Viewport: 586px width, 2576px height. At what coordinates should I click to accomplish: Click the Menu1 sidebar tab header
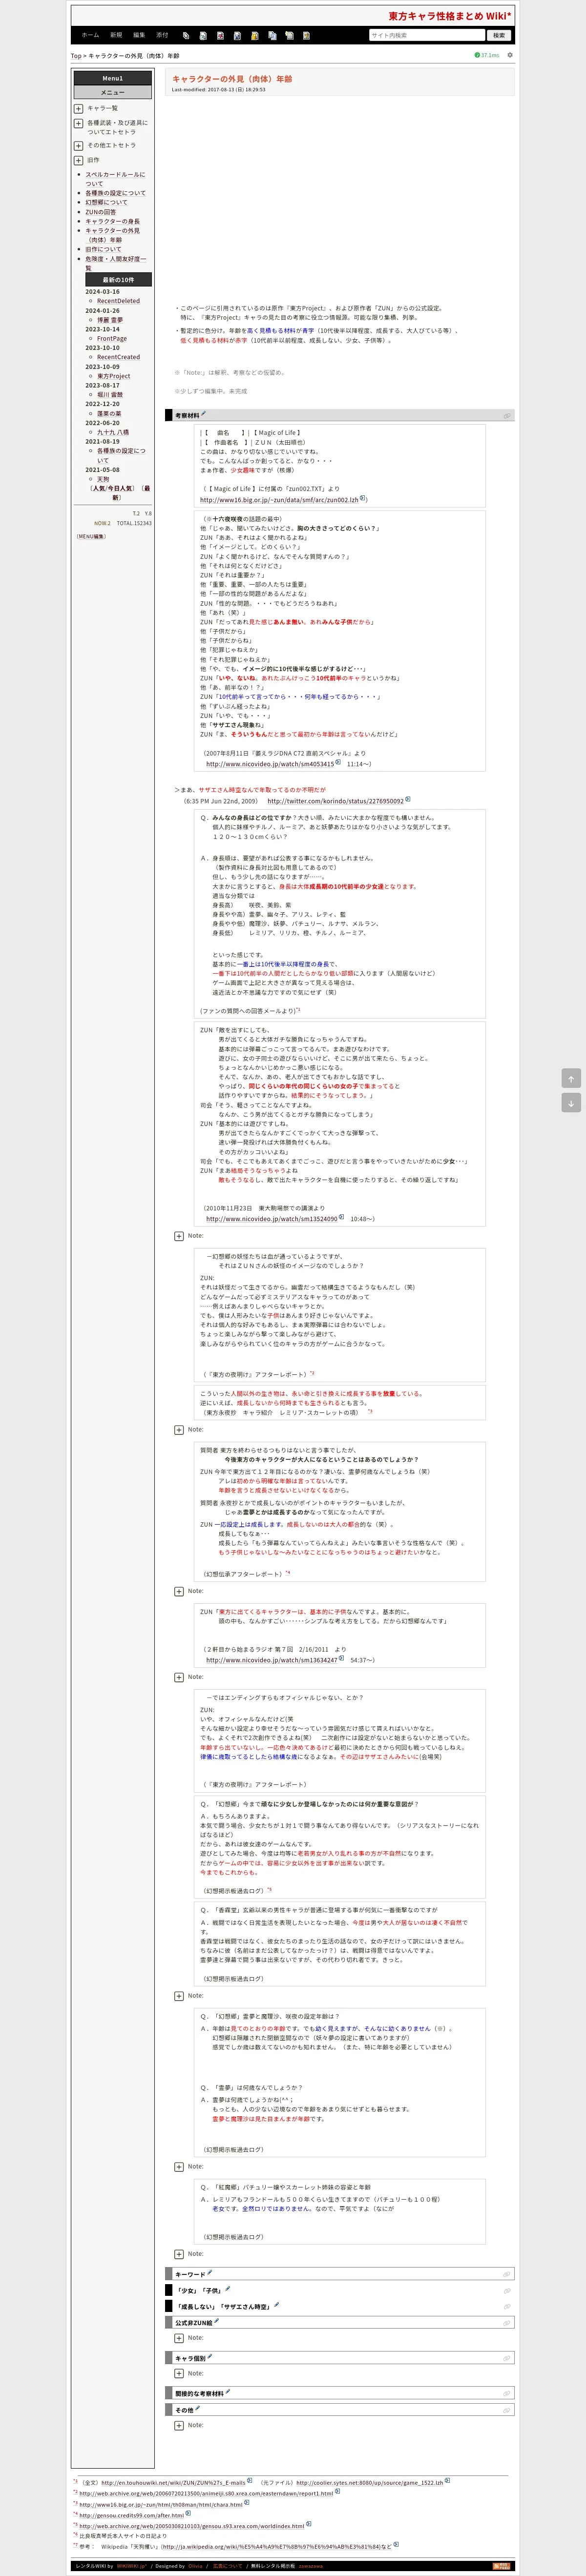click(113, 78)
